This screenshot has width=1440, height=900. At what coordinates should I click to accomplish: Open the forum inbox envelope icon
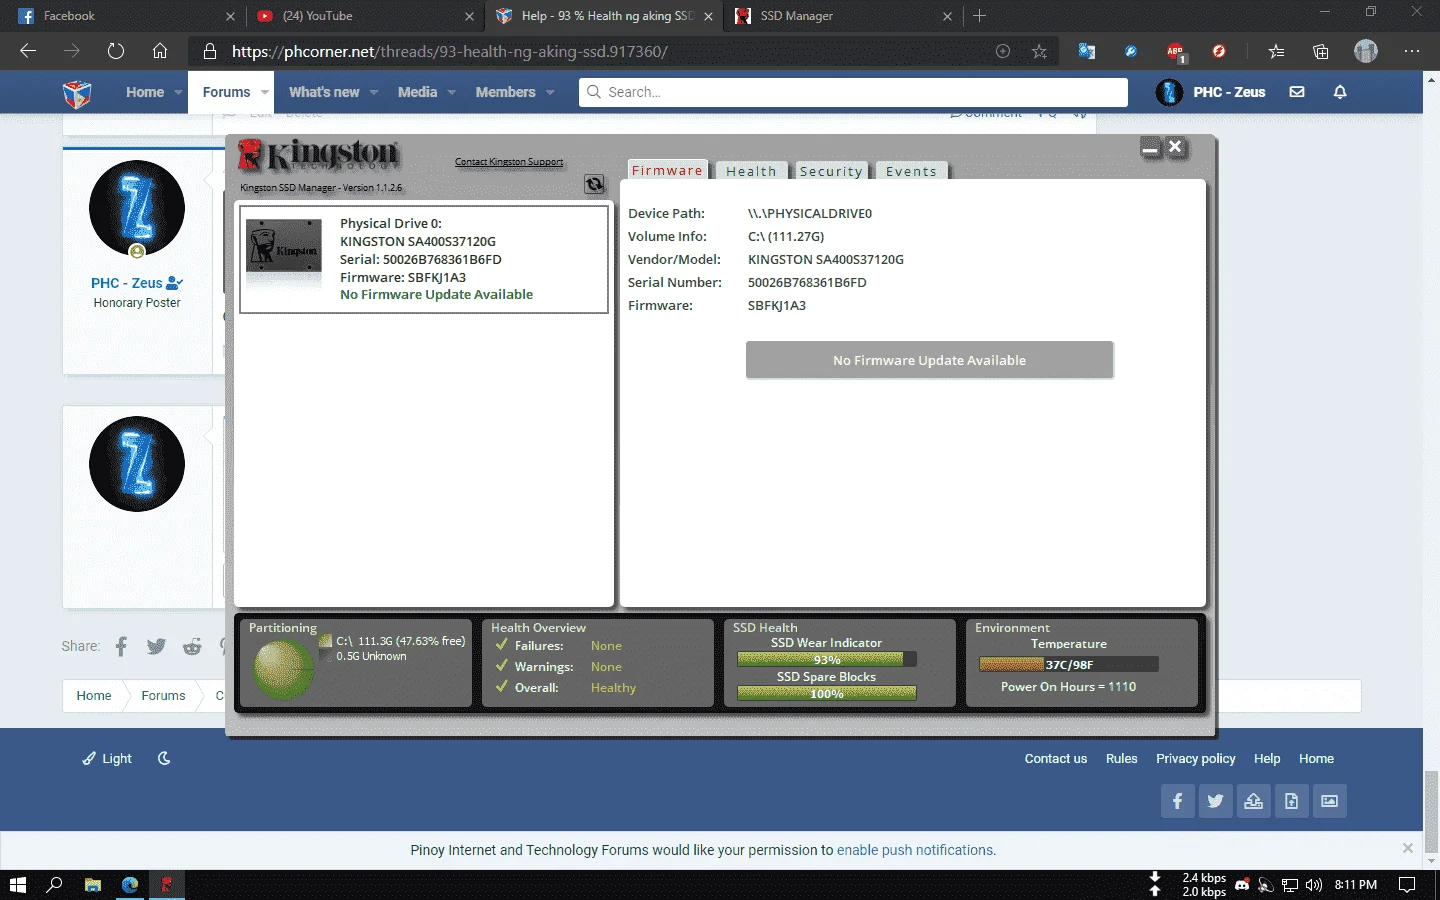coord(1297,92)
